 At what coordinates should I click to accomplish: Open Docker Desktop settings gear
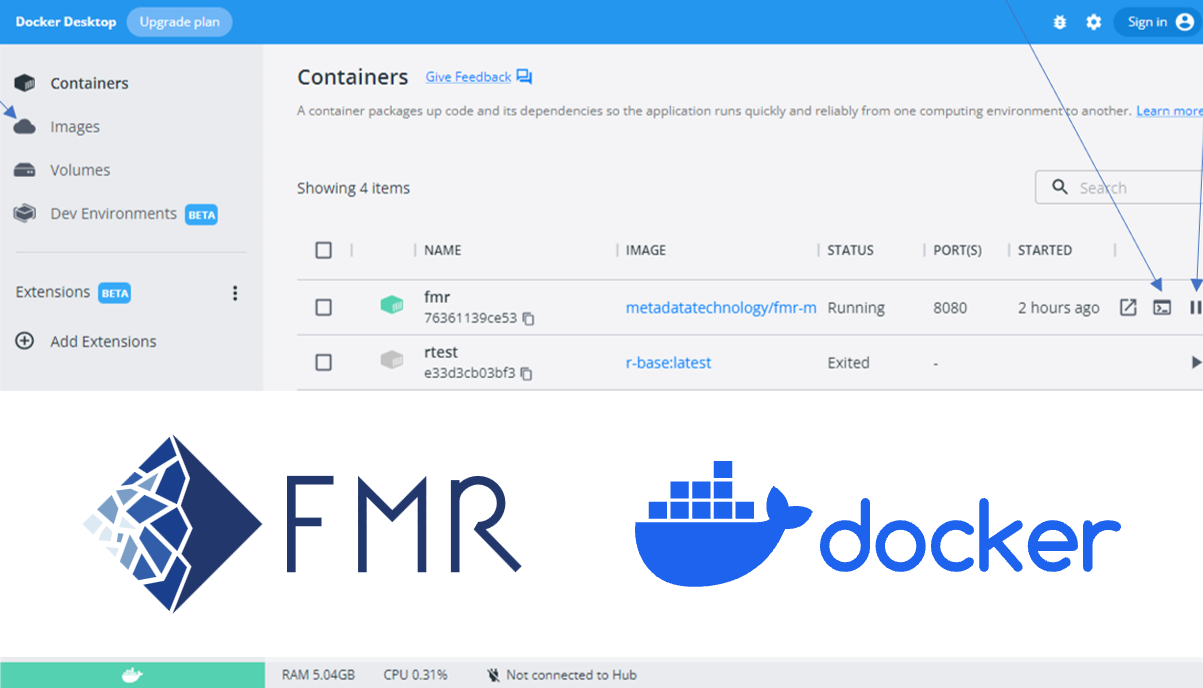[x=1092, y=21]
